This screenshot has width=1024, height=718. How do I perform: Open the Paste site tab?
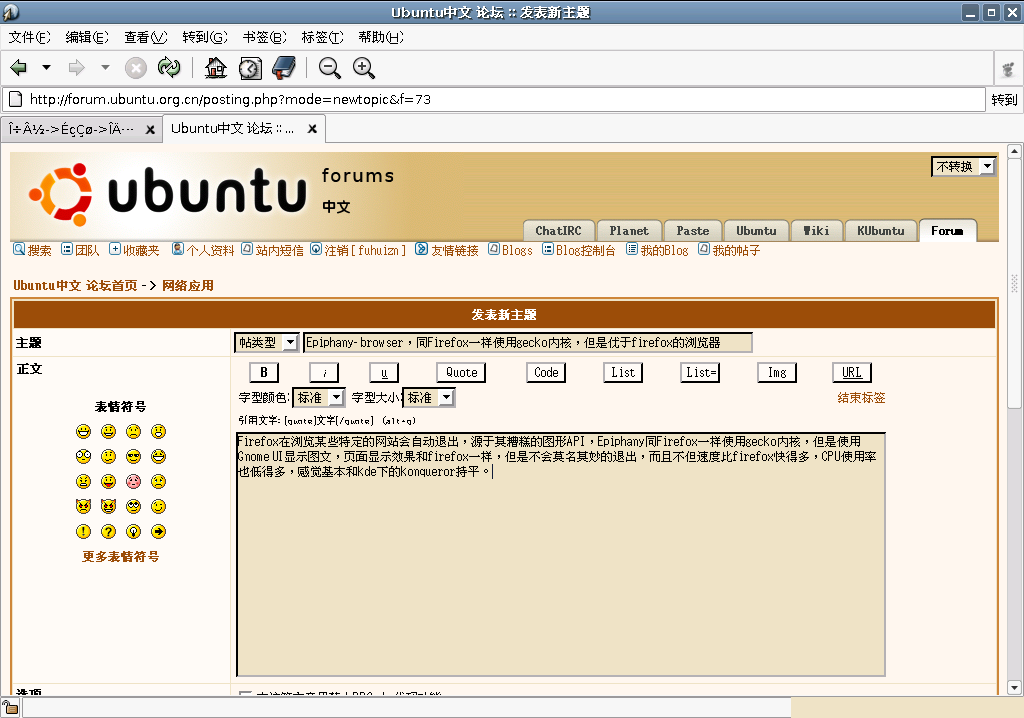pyautogui.click(x=693, y=231)
